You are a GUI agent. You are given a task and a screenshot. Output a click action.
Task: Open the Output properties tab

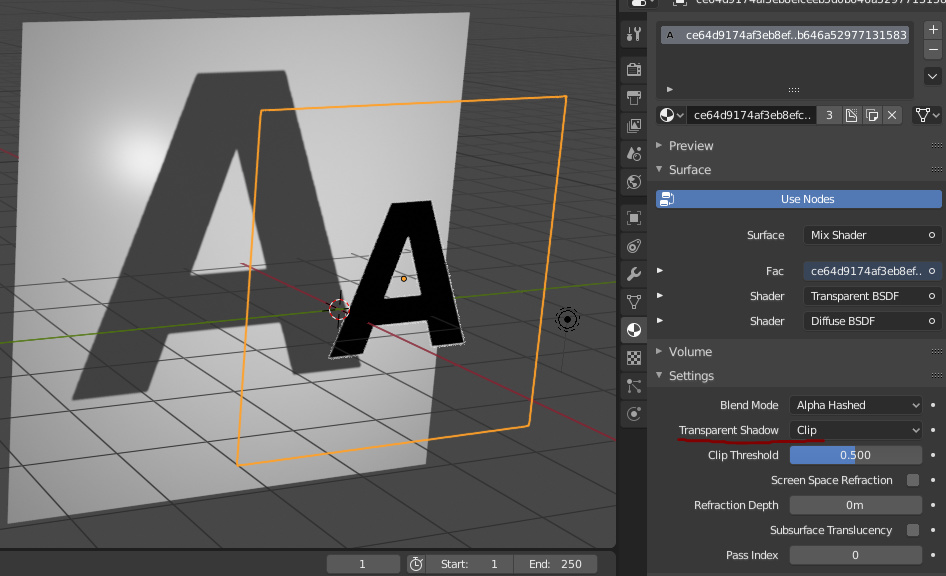click(633, 95)
